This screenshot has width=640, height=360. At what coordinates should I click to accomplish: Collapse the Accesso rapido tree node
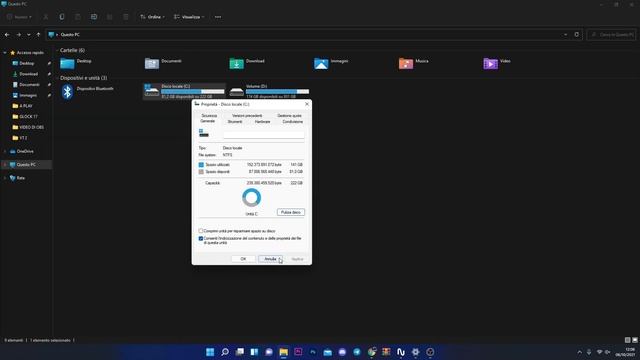coord(5,53)
